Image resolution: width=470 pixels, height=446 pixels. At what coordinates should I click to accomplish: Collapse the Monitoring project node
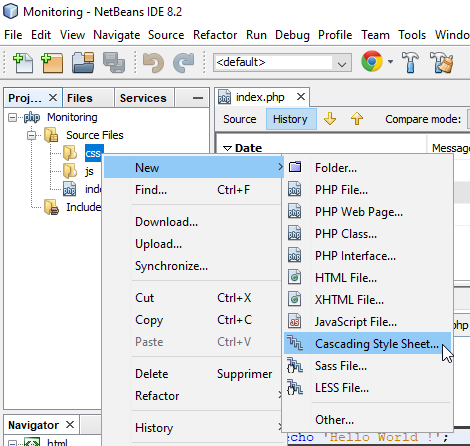[12, 117]
